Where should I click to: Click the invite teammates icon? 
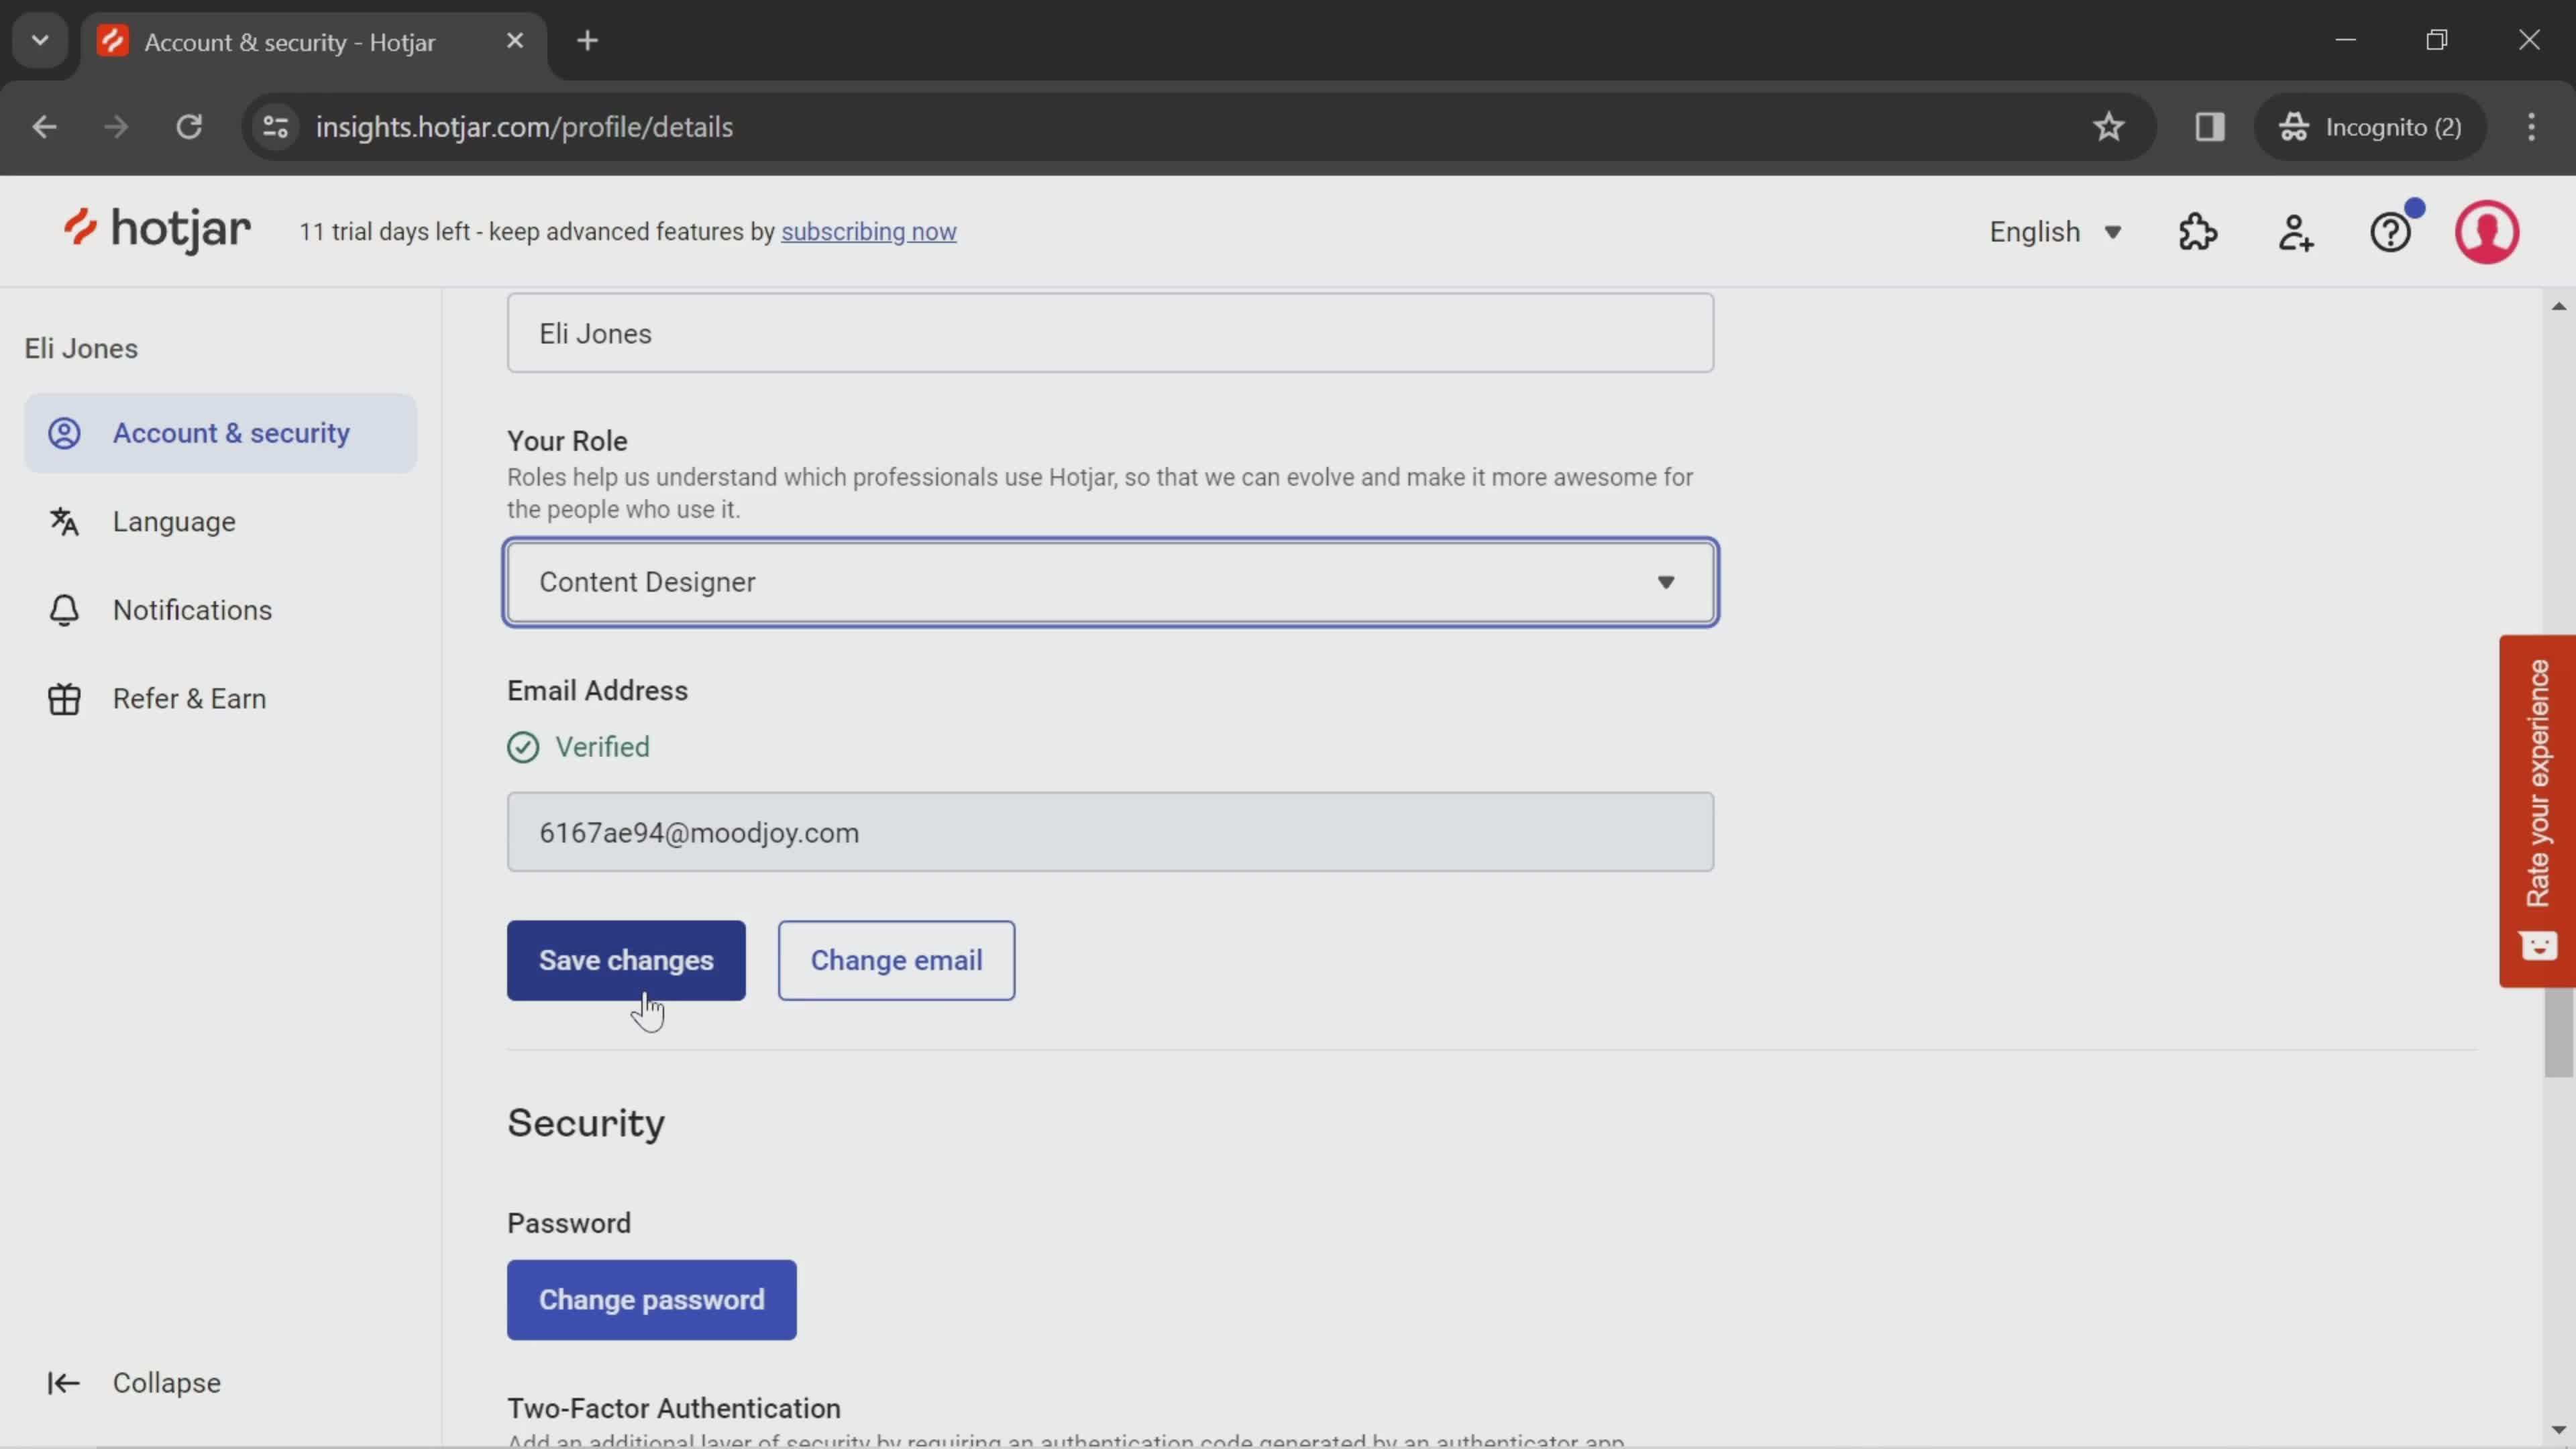[x=2296, y=230]
